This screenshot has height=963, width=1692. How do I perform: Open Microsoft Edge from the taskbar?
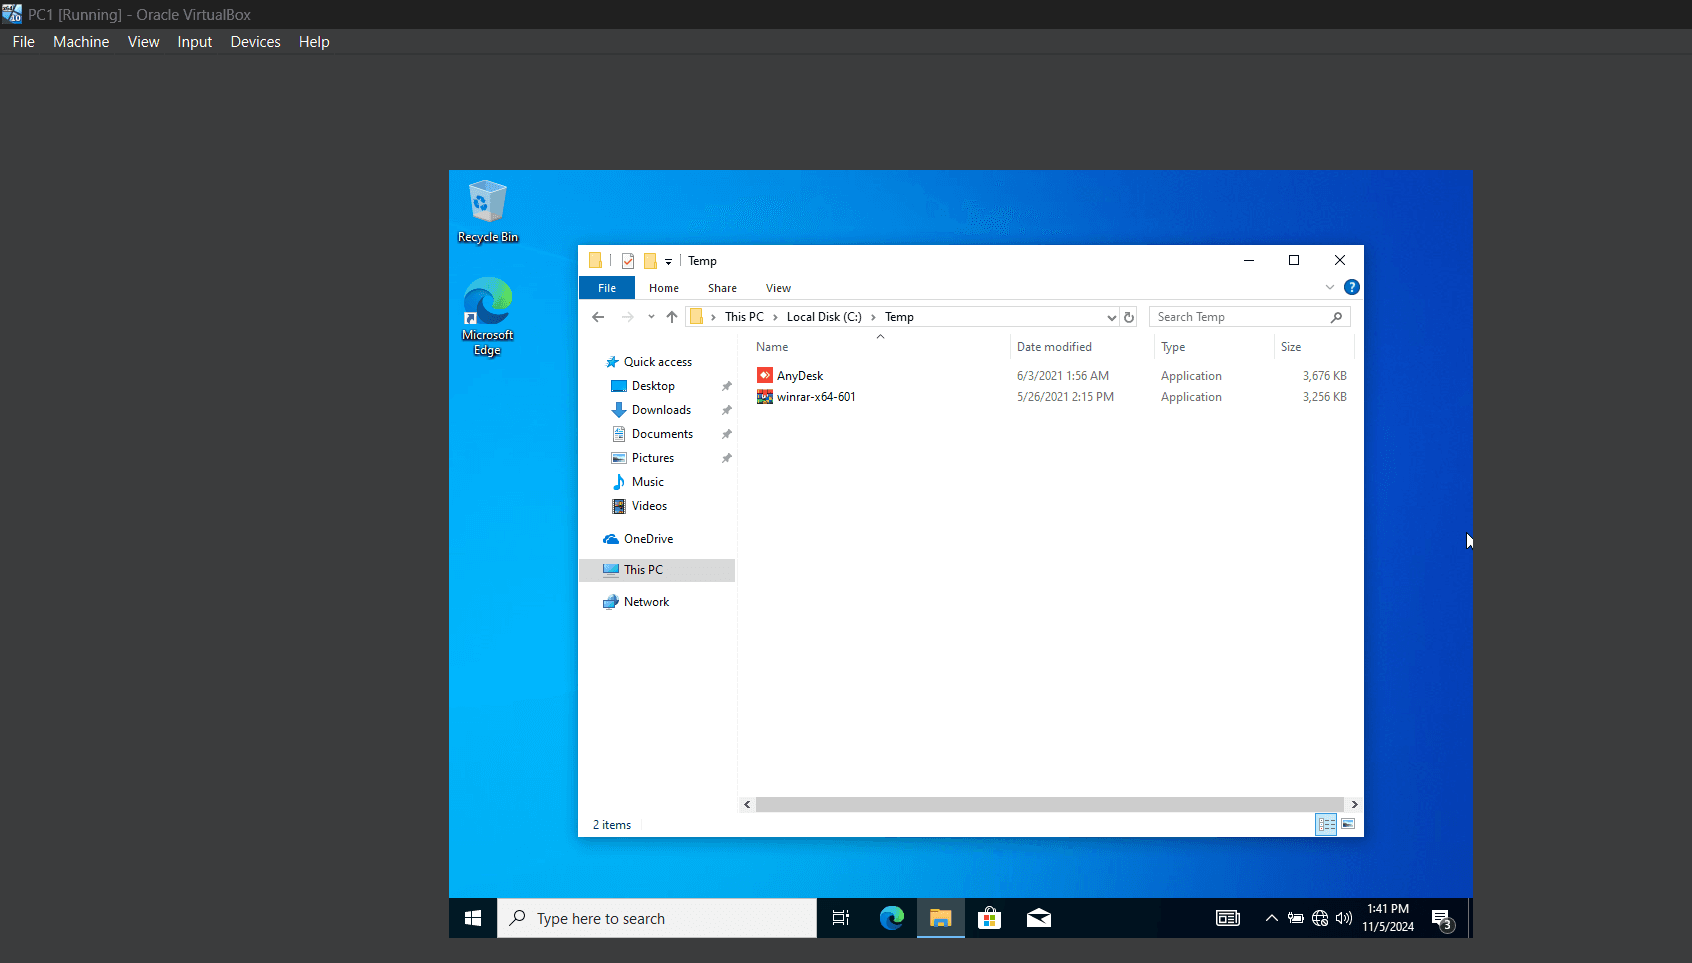pos(891,918)
